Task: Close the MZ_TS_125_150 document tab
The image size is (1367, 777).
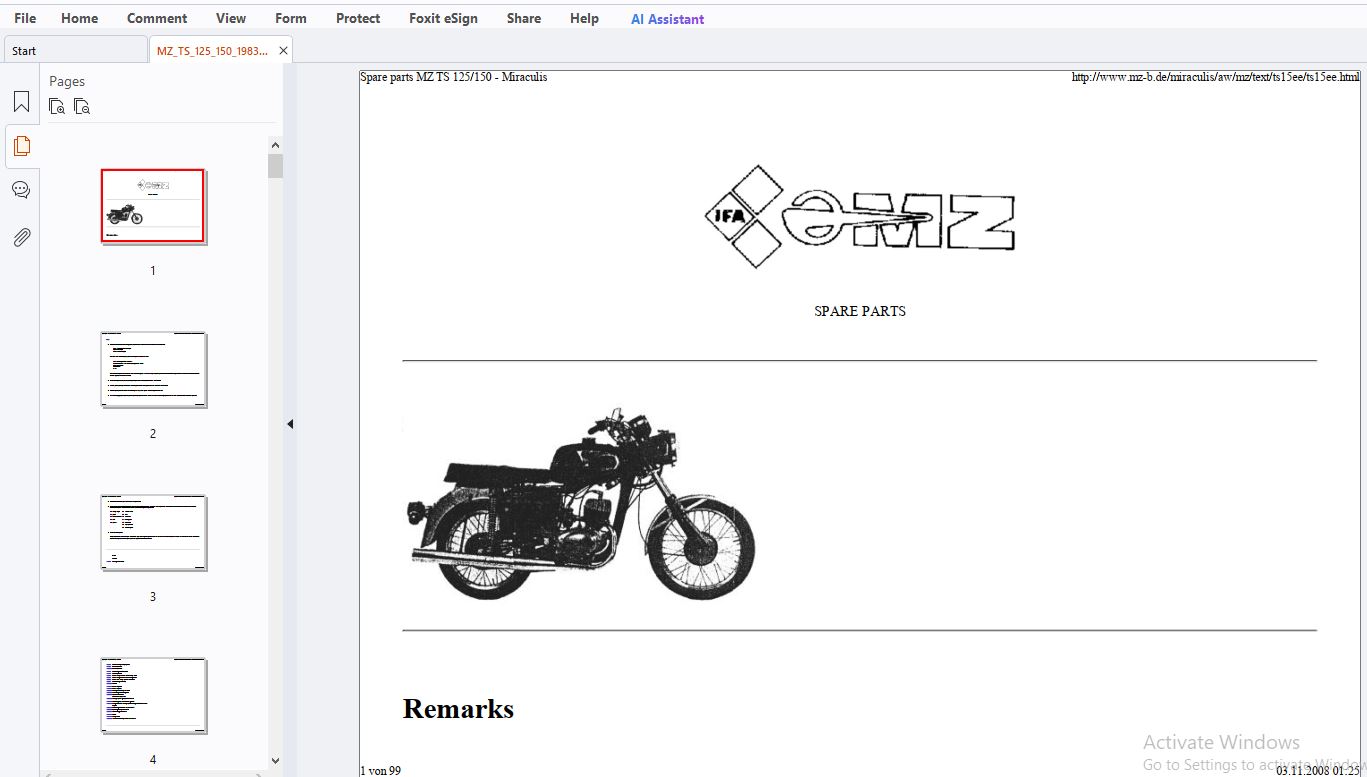Action: [x=283, y=51]
